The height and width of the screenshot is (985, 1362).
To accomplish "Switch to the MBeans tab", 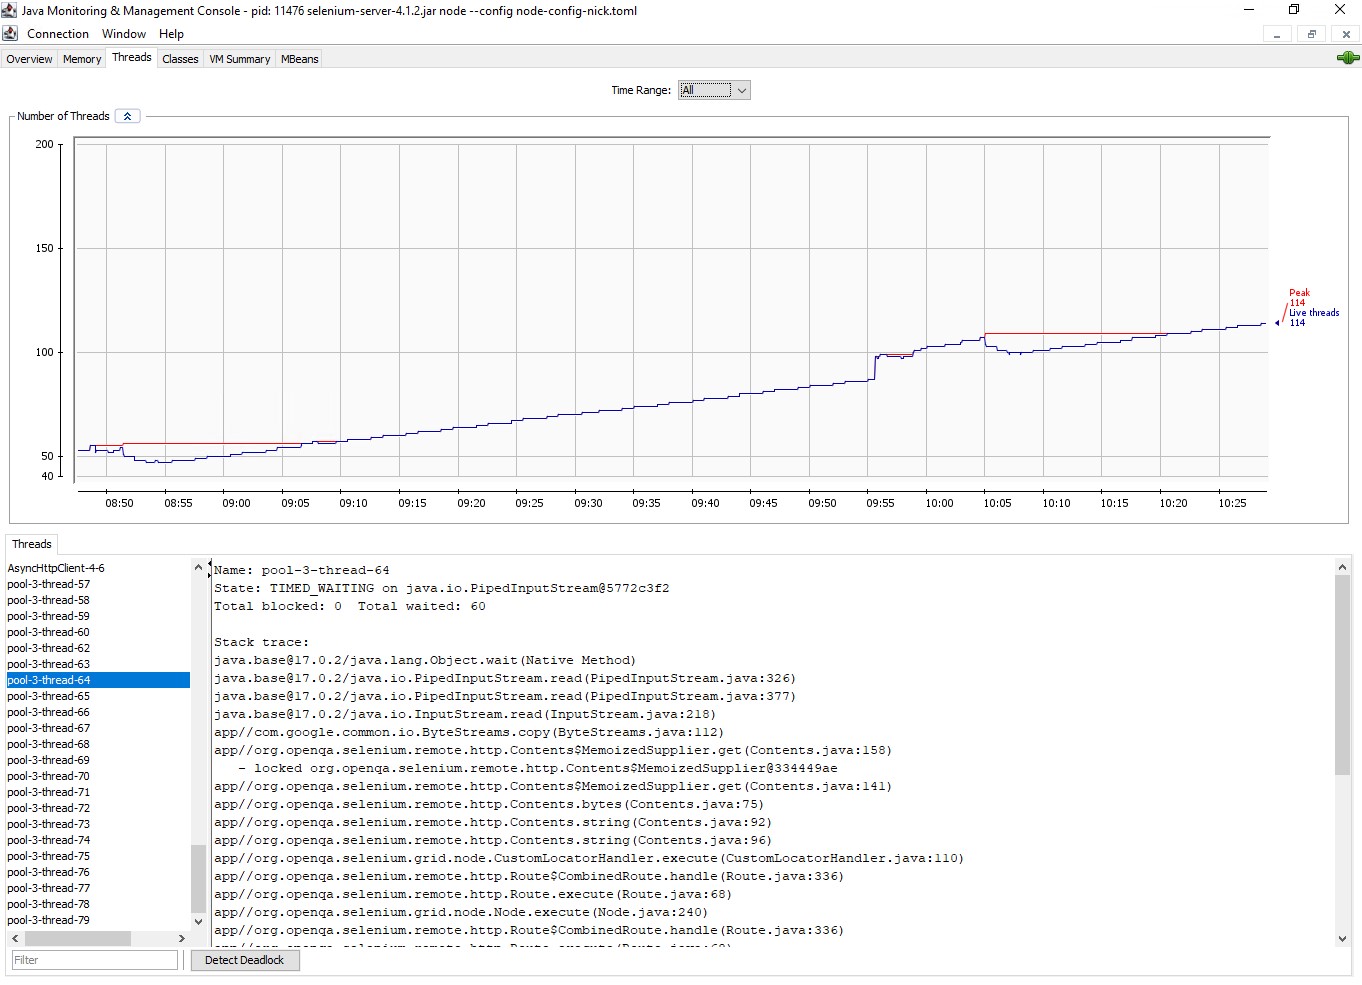I will (x=298, y=59).
